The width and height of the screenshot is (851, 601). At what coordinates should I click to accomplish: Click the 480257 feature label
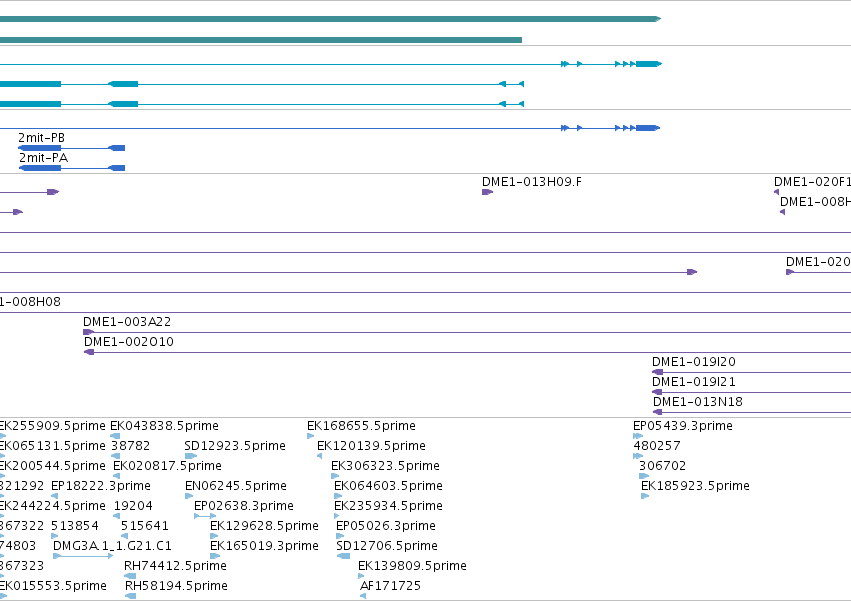[657, 446]
